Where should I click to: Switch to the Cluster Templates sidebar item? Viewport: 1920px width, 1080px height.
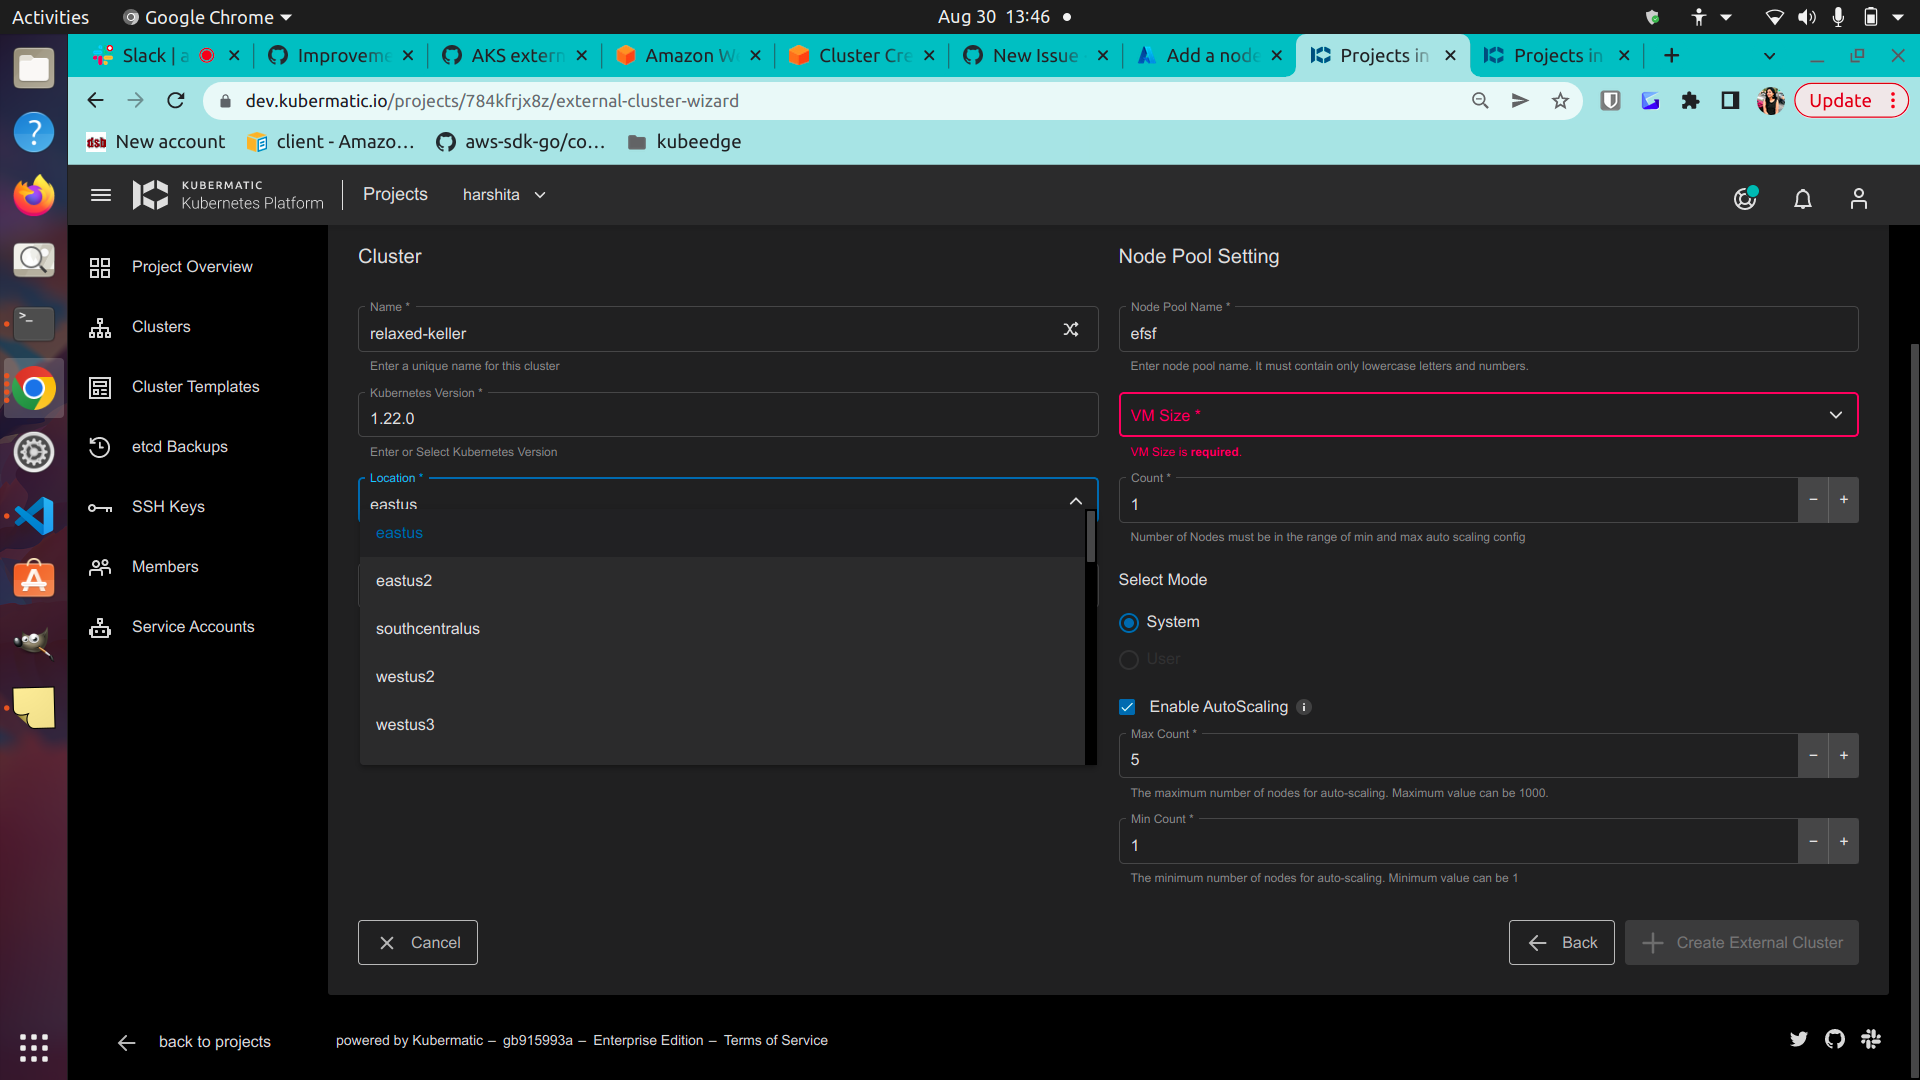(196, 387)
